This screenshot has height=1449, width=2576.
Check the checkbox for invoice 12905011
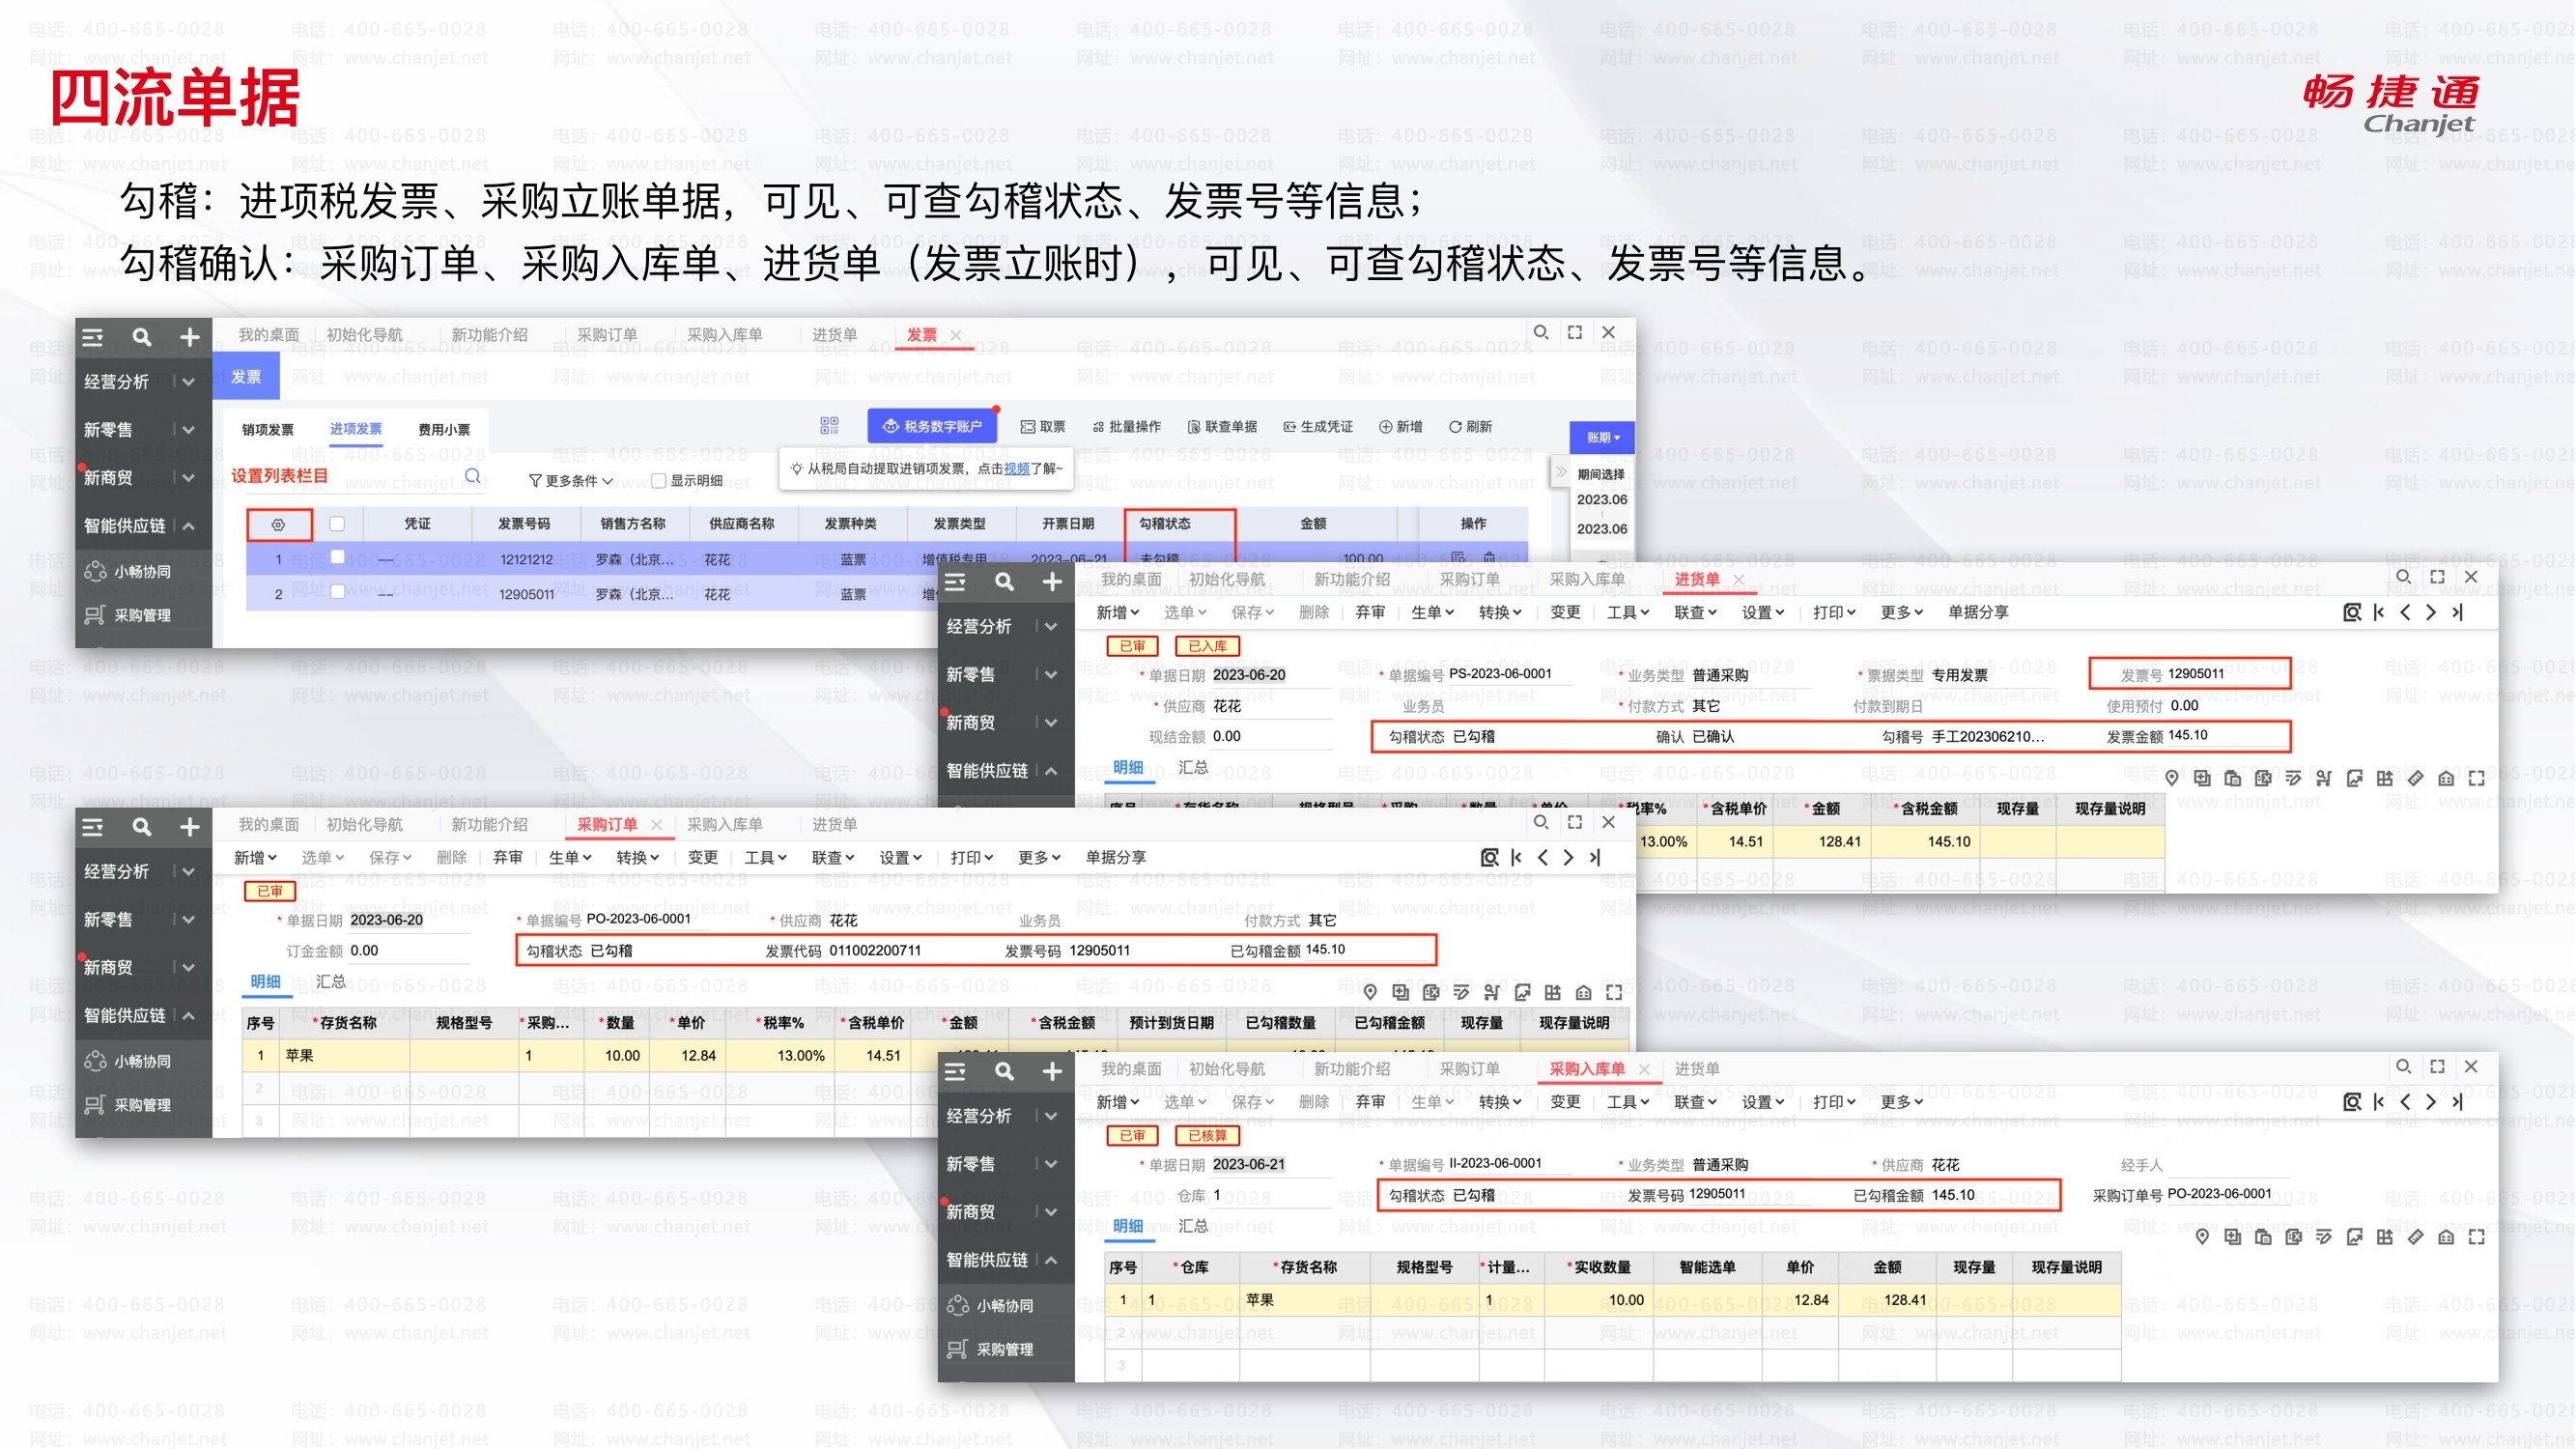point(337,593)
